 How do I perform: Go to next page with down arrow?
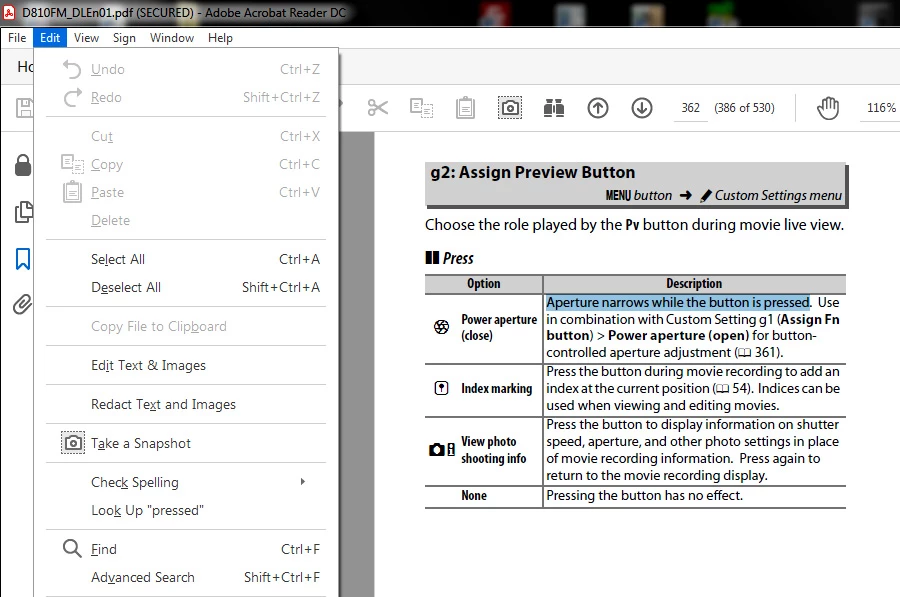coord(642,107)
